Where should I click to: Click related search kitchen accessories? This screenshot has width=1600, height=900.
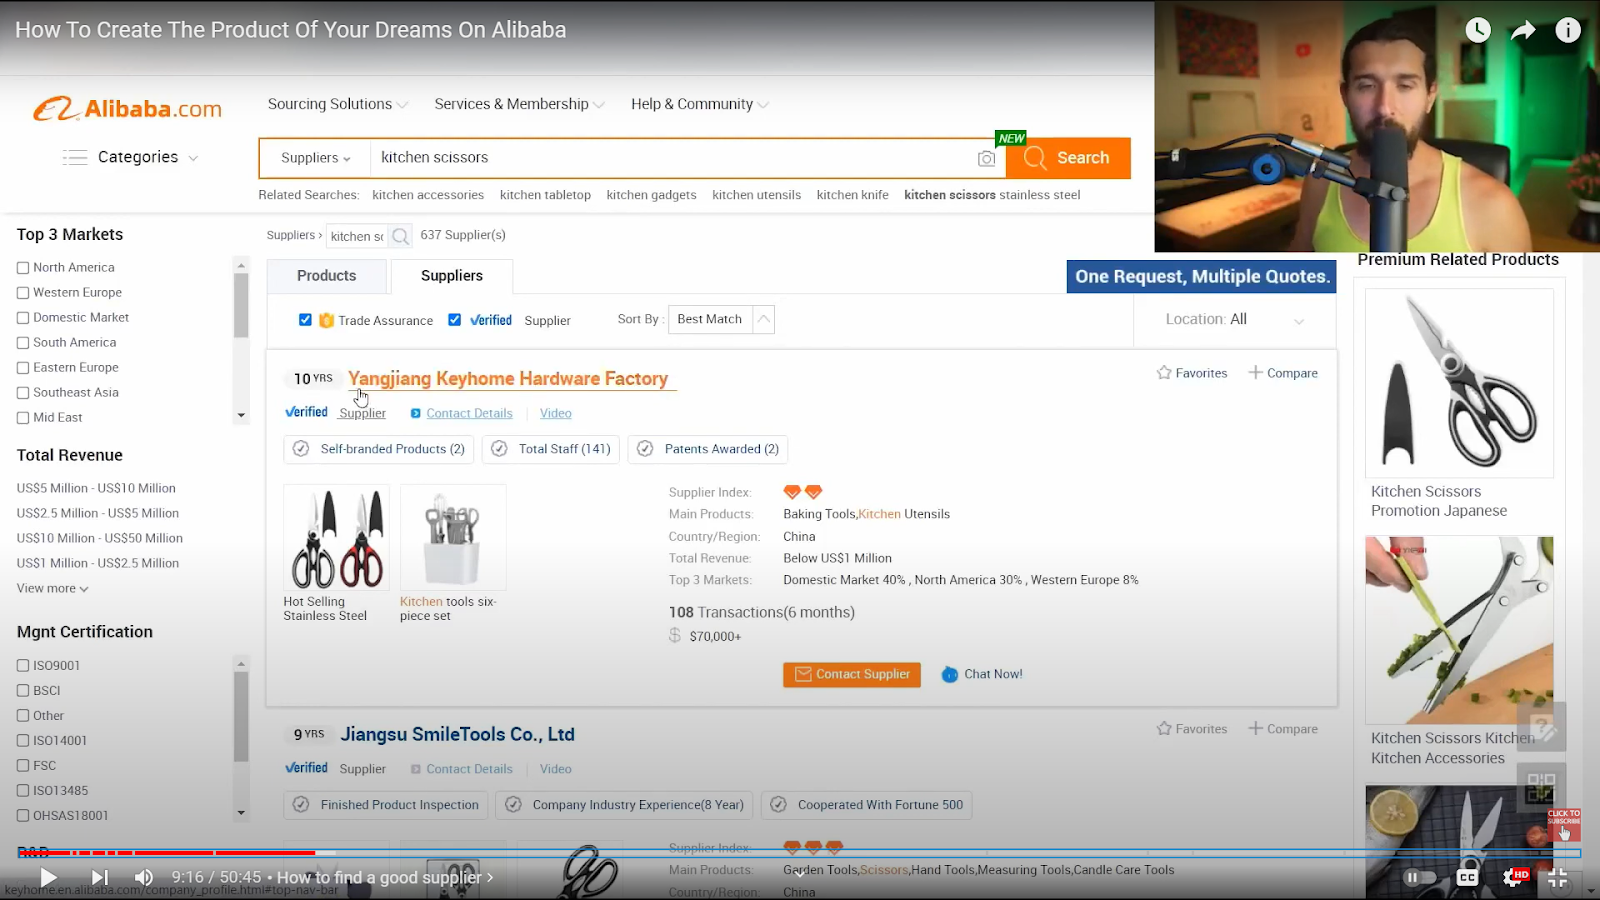coord(428,195)
